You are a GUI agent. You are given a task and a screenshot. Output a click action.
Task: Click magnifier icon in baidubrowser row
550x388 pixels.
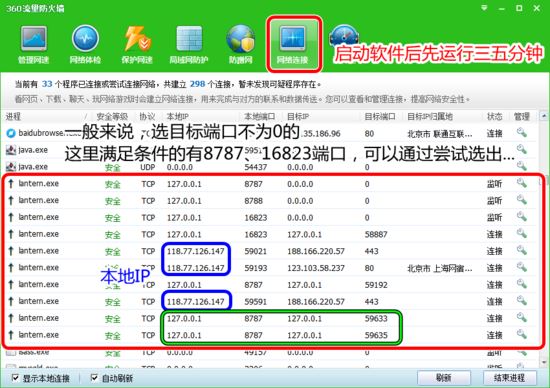pos(522,133)
